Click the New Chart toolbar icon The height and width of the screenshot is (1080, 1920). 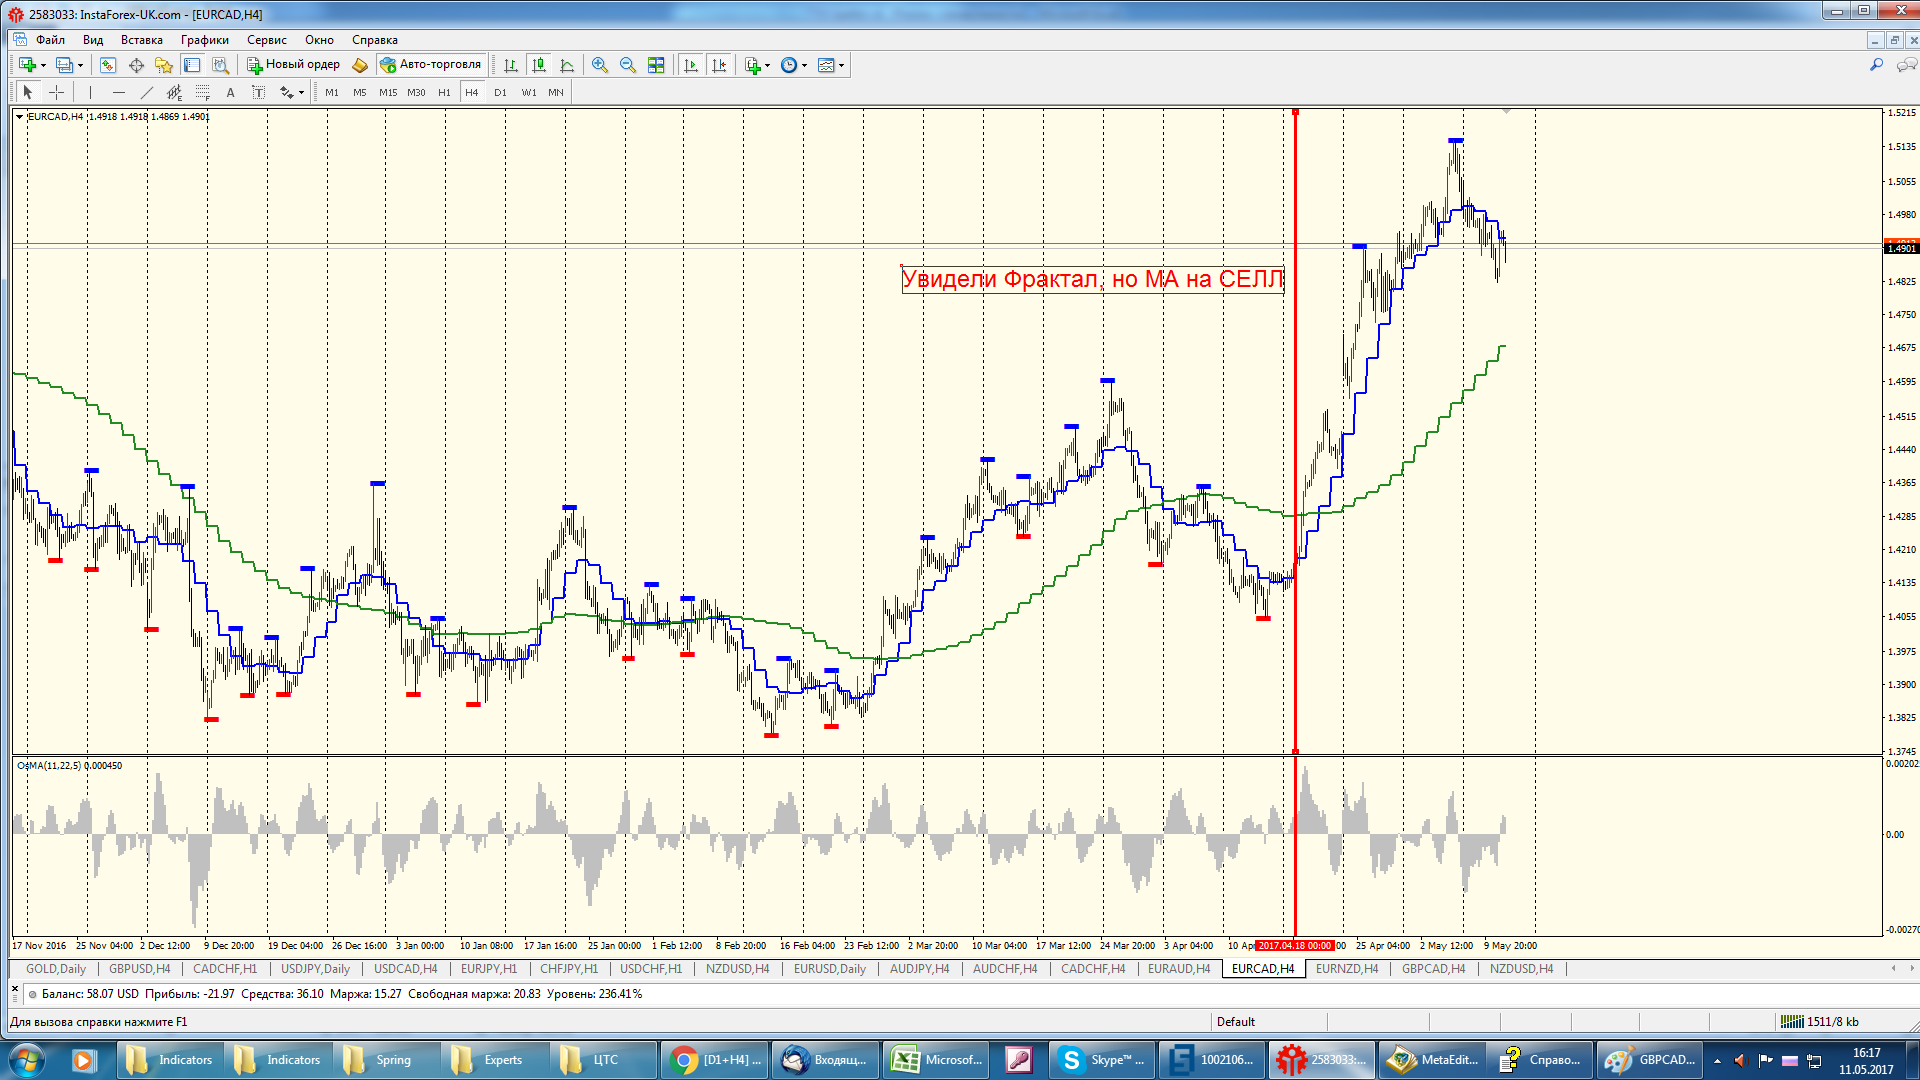pyautogui.click(x=27, y=65)
